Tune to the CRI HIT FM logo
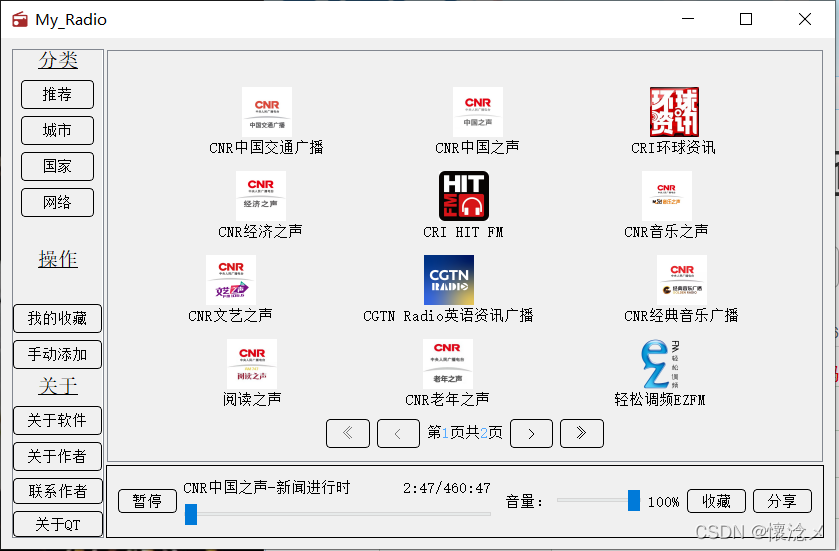Image resolution: width=839 pixels, height=551 pixels. tap(463, 196)
